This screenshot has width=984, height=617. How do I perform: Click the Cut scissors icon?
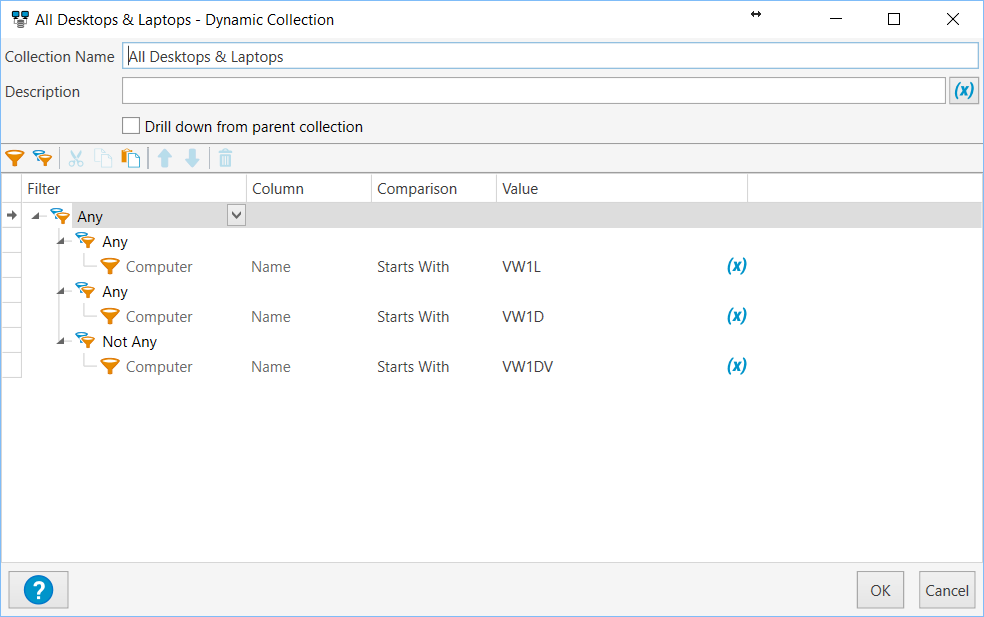(76, 158)
